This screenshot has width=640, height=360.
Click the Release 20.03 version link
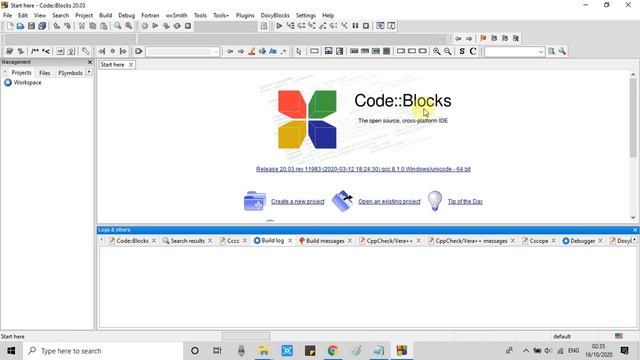[x=363, y=169]
